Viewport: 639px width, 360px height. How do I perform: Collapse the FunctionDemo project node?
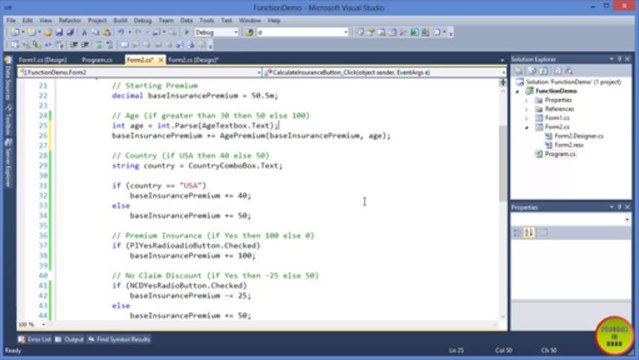click(518, 91)
